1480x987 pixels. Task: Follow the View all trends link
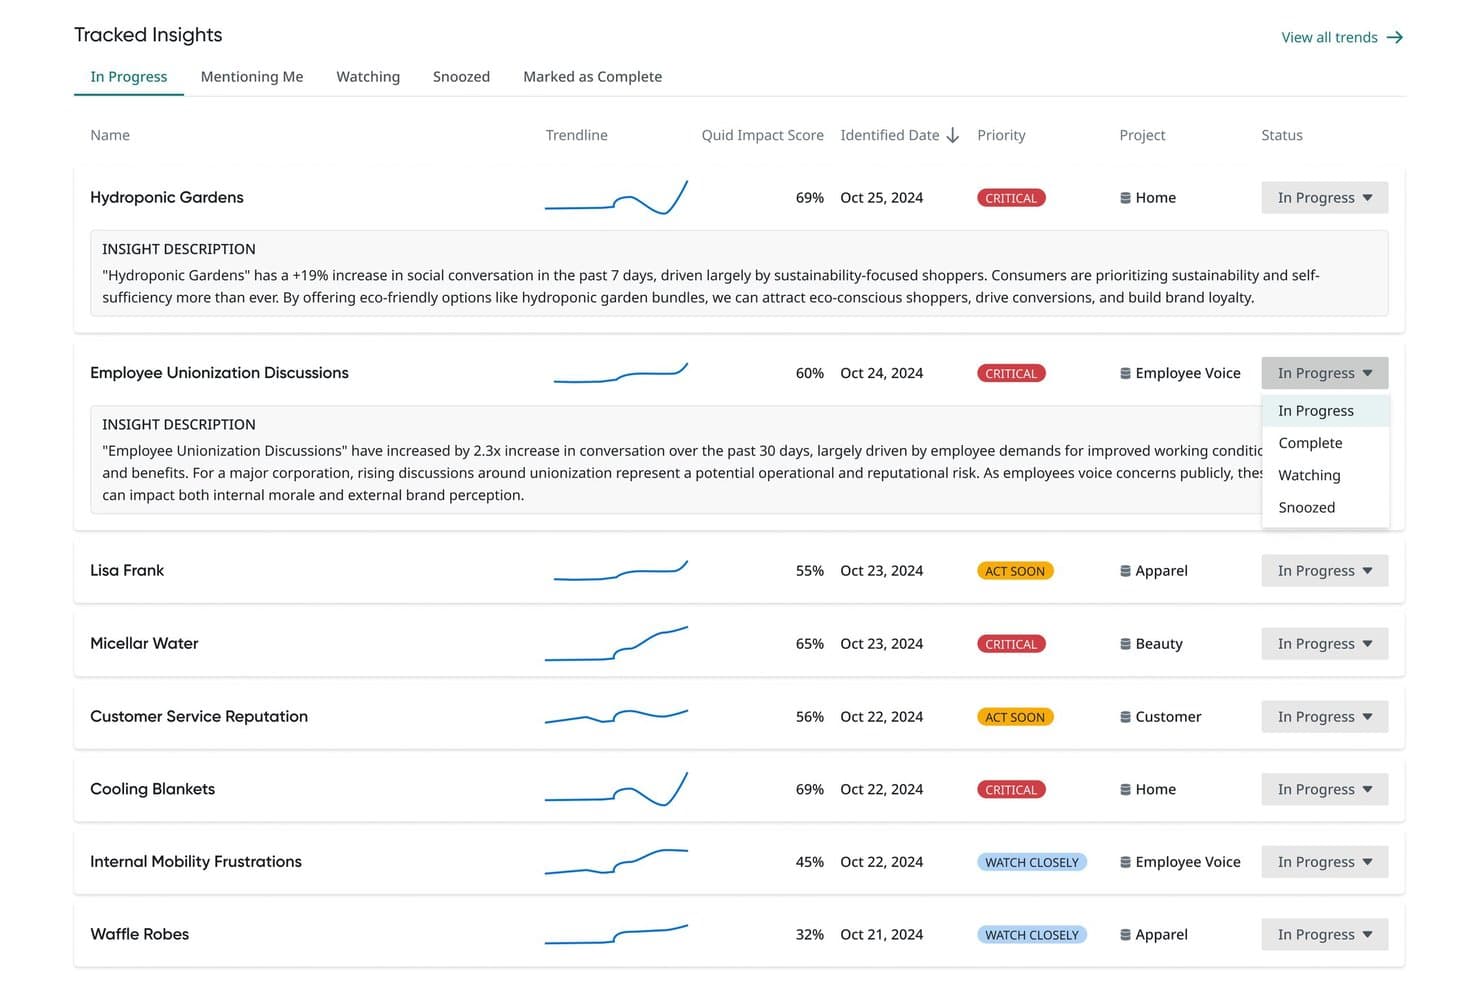(1342, 37)
